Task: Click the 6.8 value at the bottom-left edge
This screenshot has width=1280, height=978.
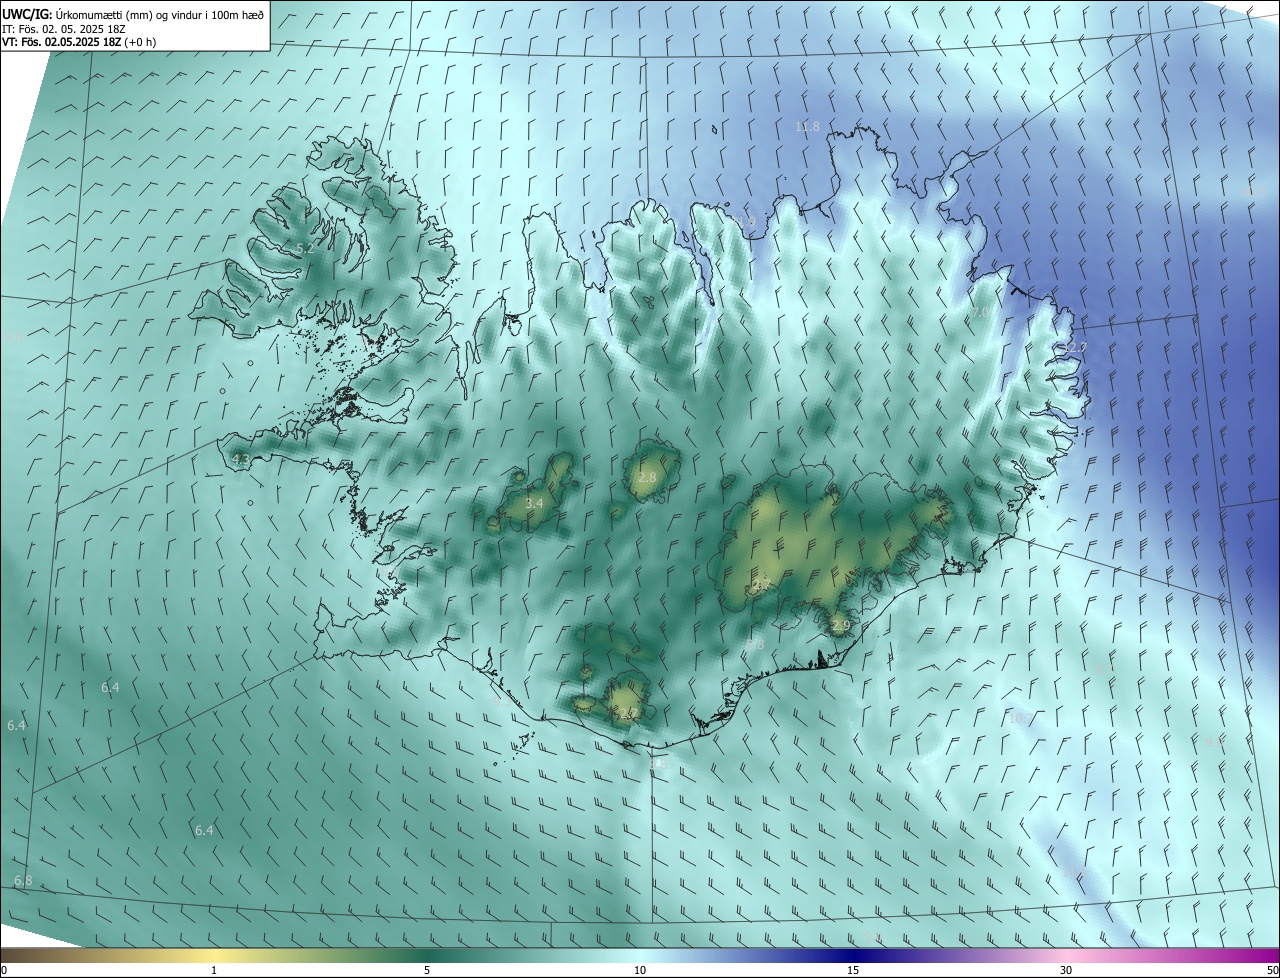Action: pos(23,881)
